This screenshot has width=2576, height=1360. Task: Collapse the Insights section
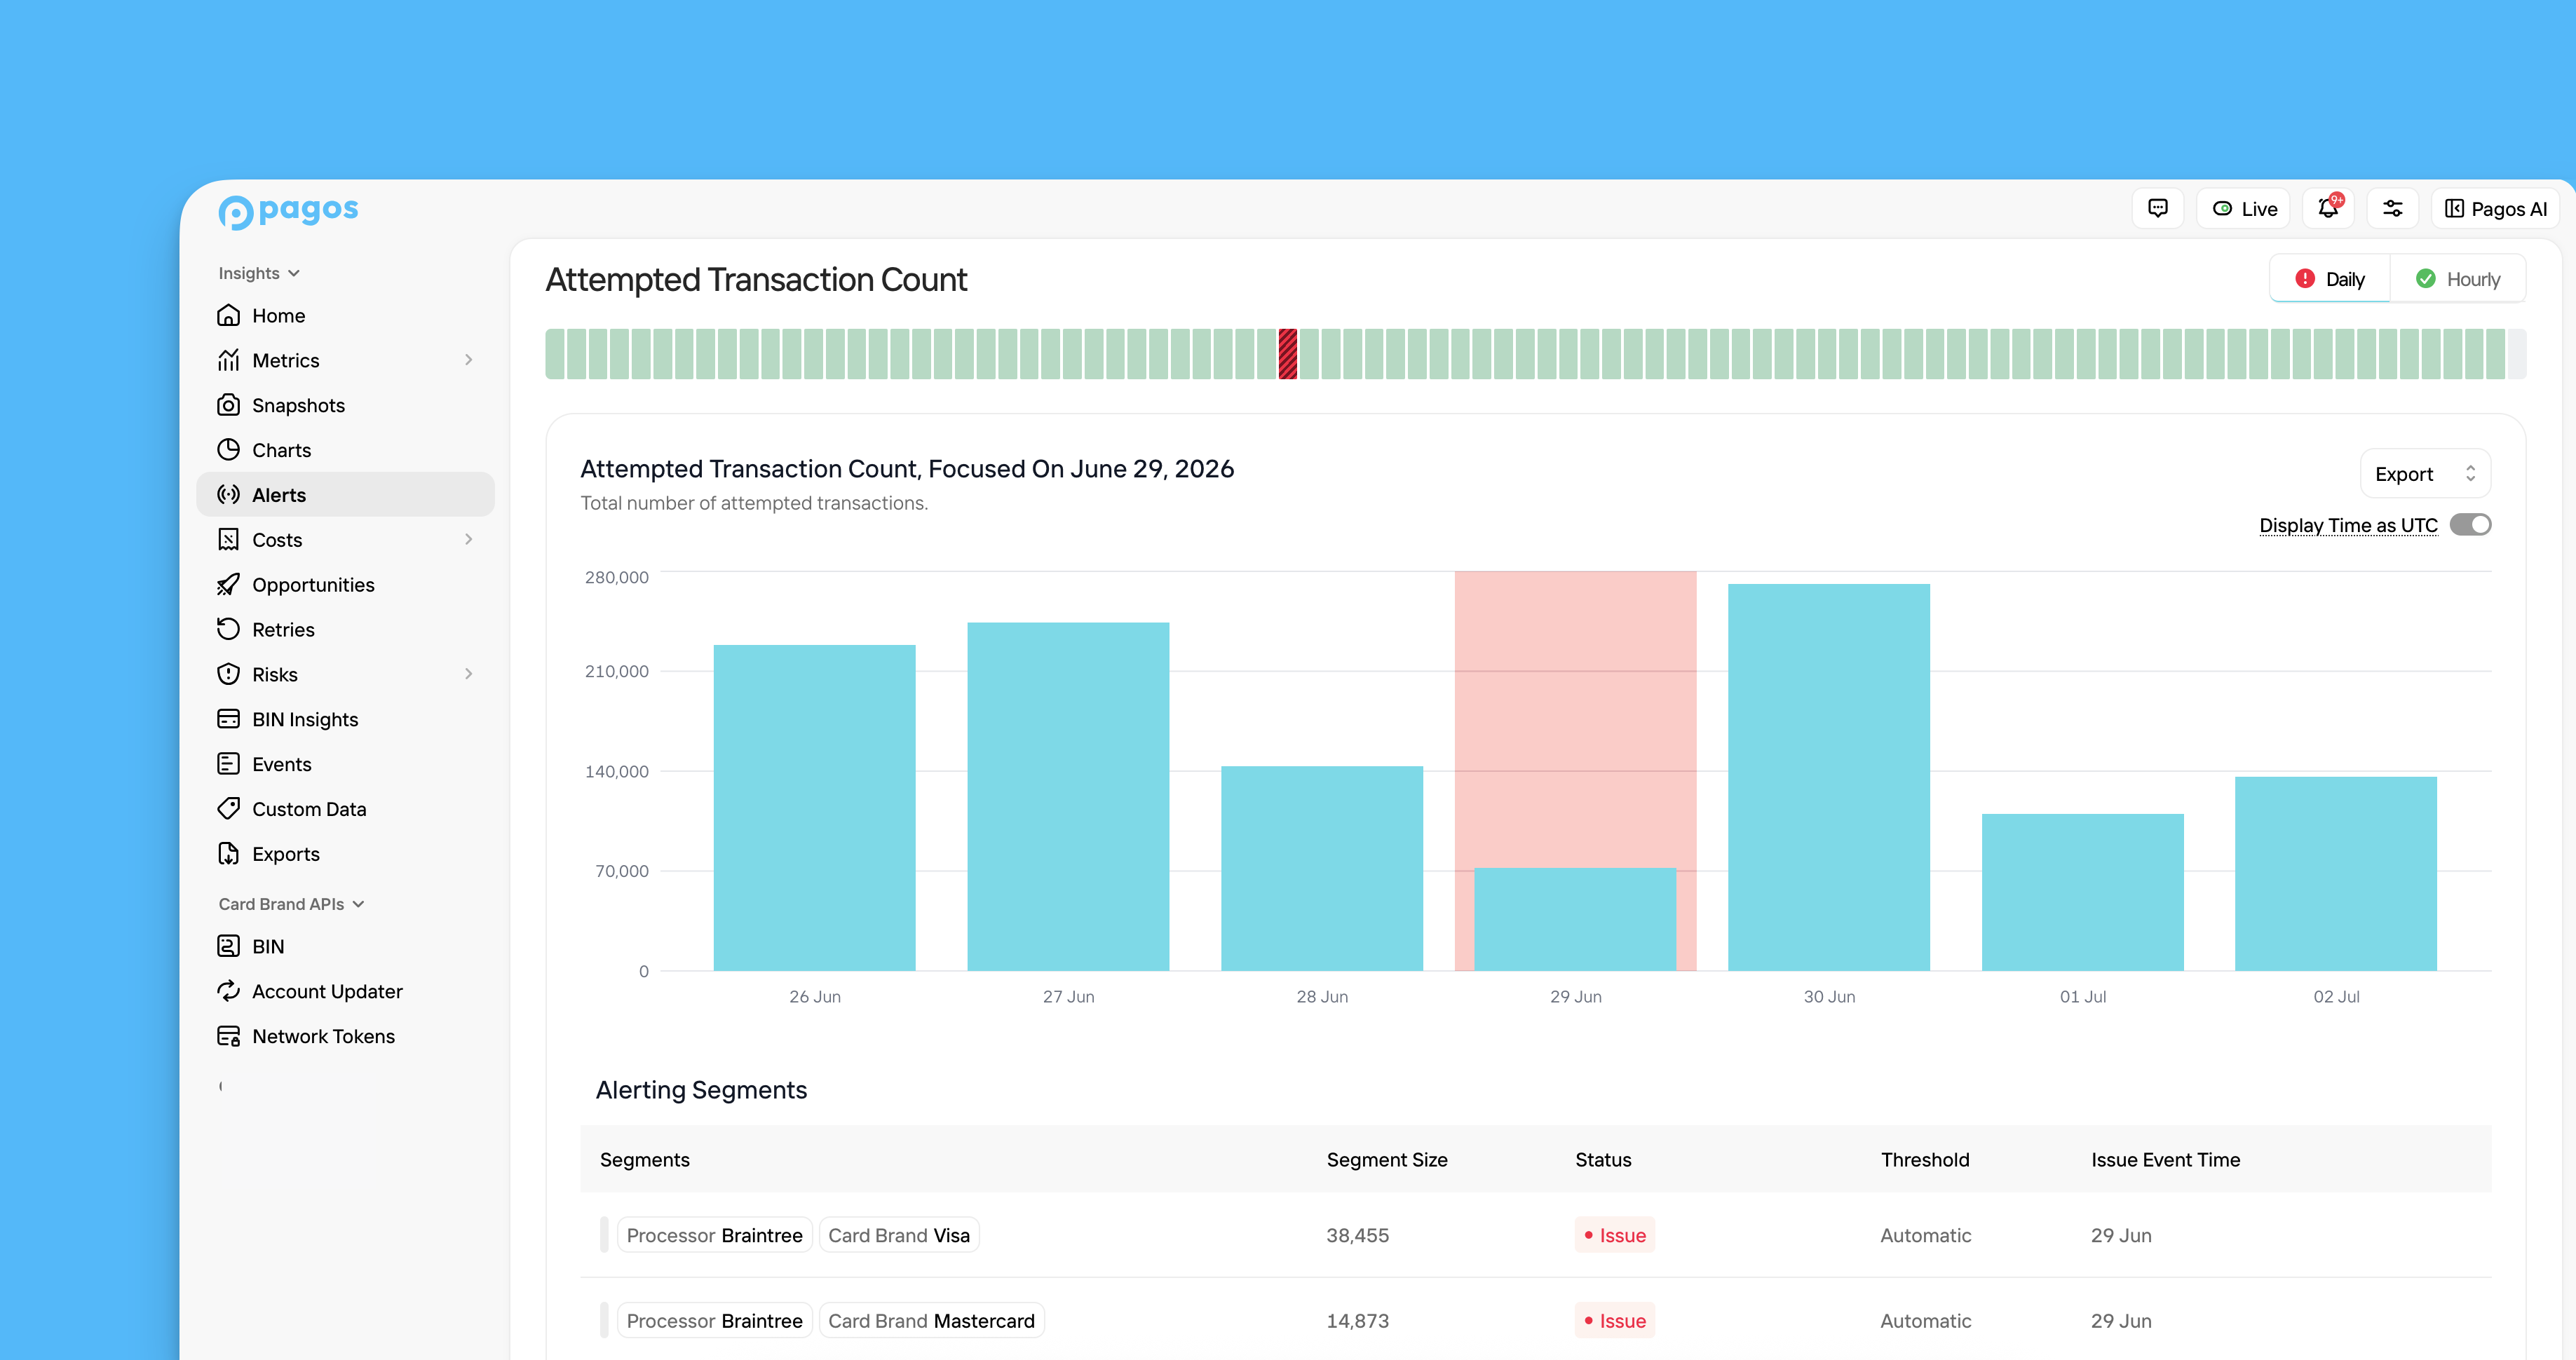(x=259, y=273)
